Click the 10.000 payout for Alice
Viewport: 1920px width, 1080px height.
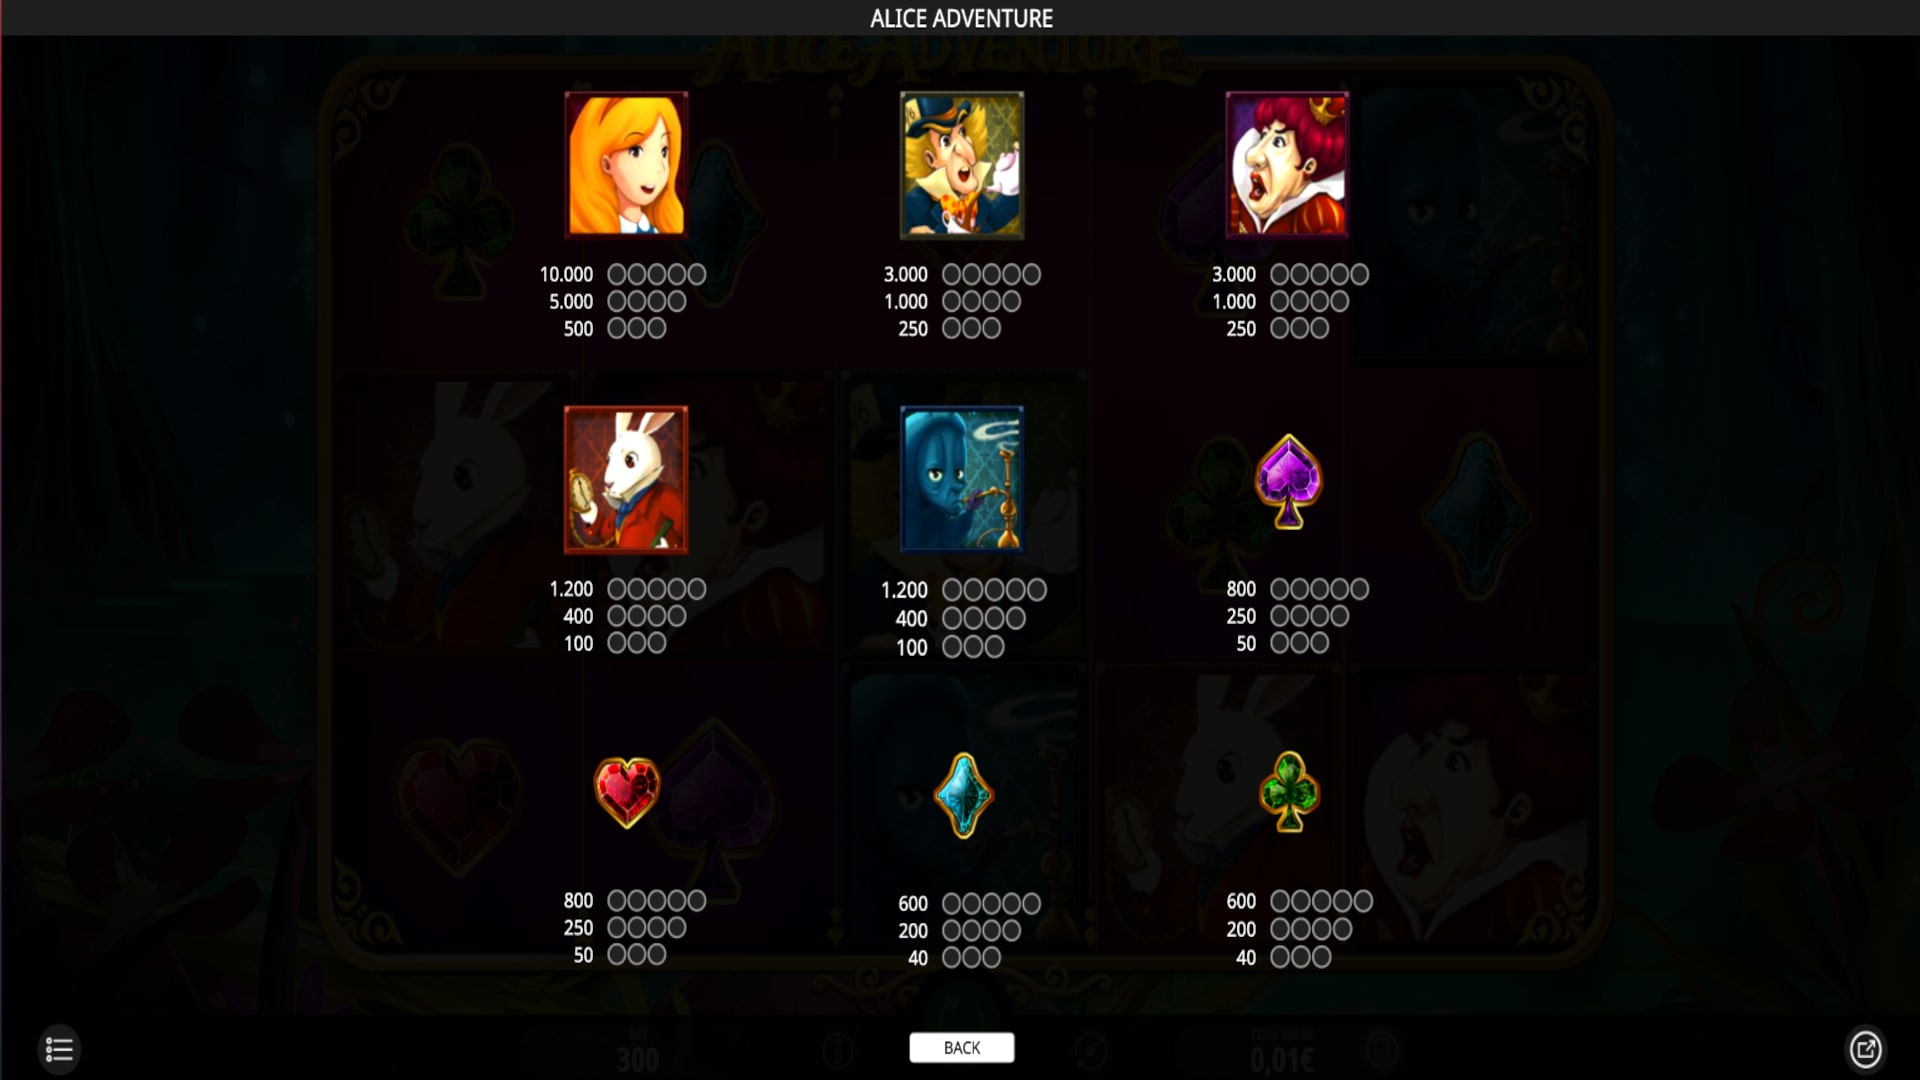(x=566, y=274)
